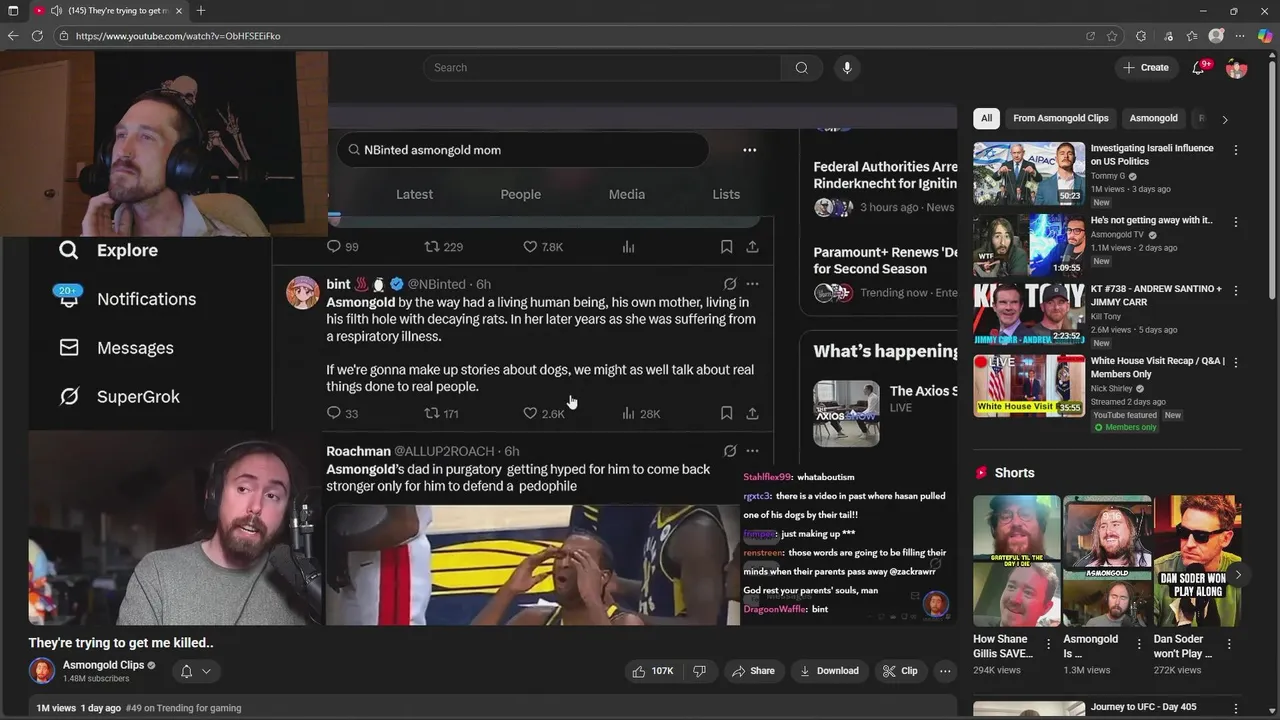Share the video
Screen dimensions: 1280x720
tap(752, 671)
